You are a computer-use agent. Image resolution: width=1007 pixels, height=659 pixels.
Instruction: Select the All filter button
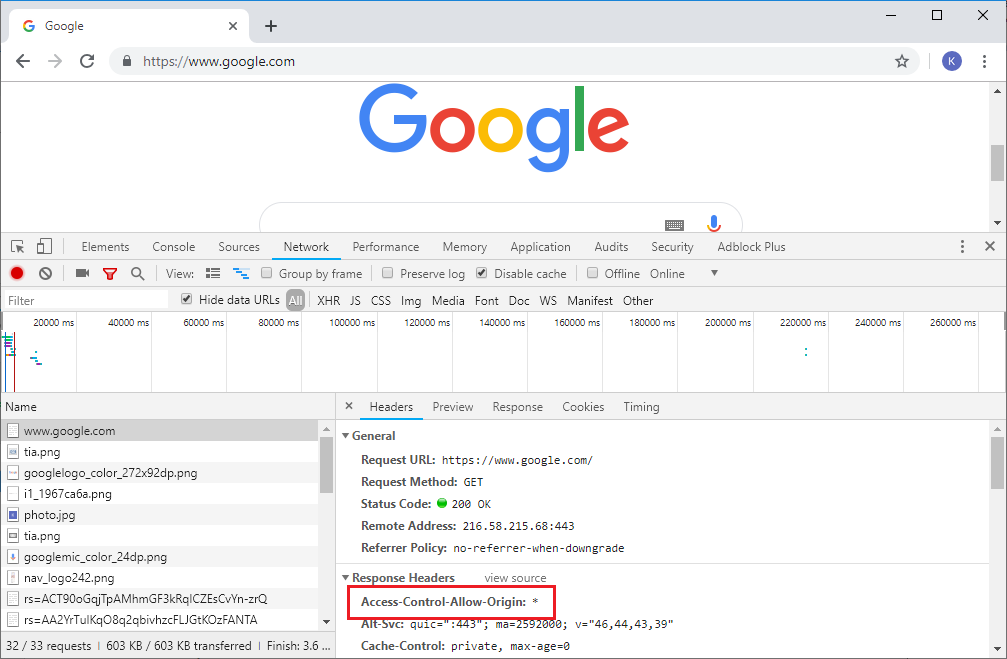[x=295, y=300]
